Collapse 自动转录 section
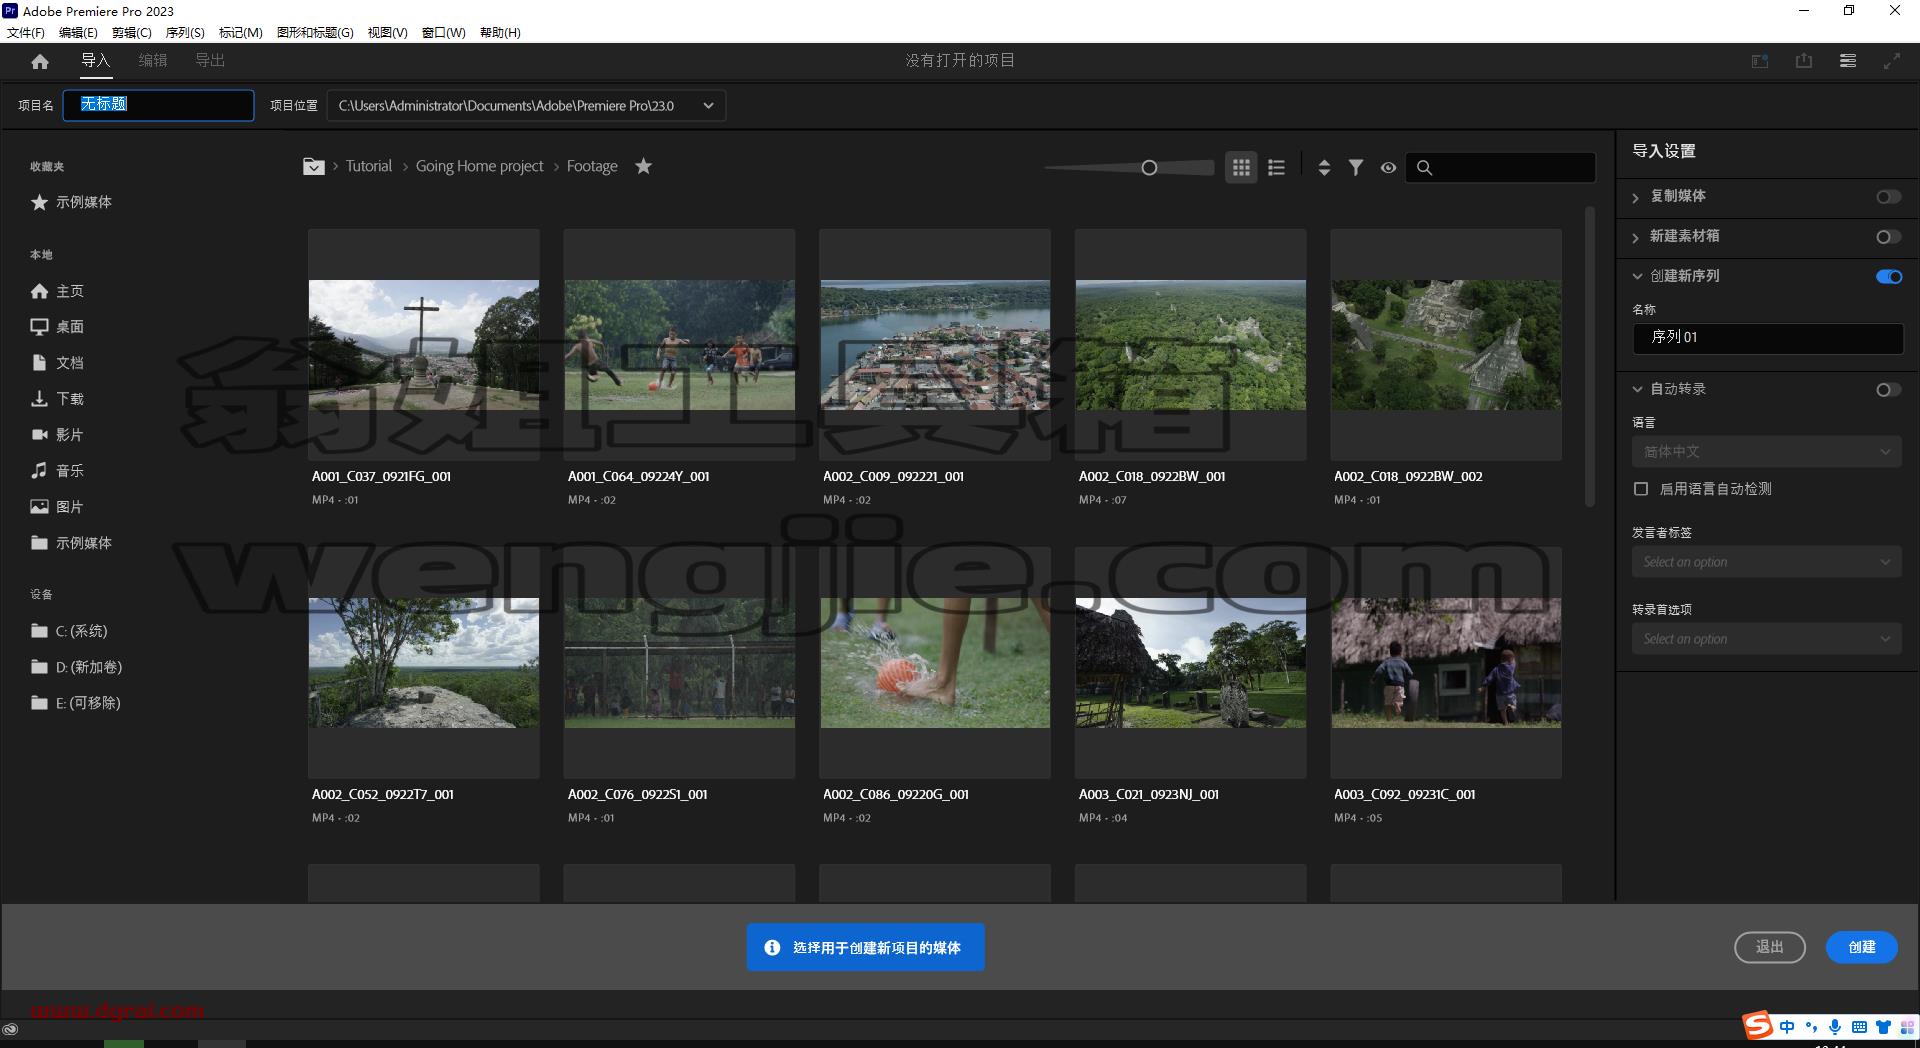1920x1048 pixels. point(1637,389)
